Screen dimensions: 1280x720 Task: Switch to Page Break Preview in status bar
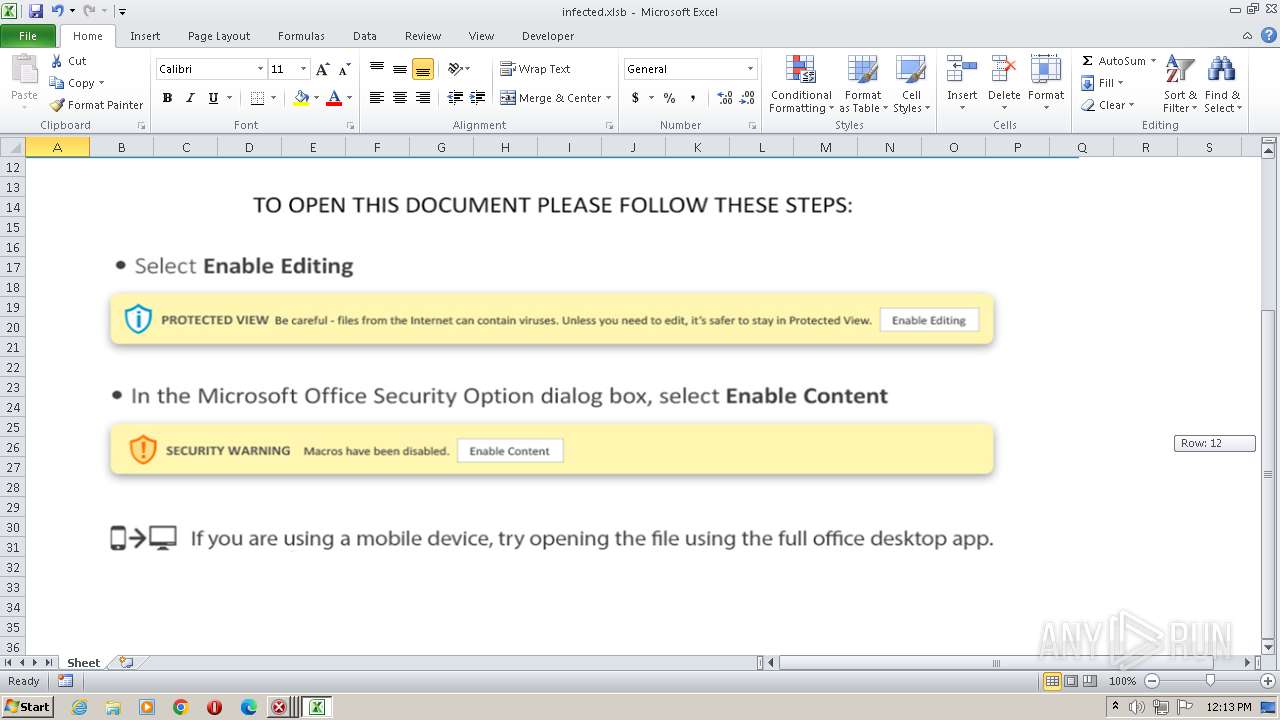(1090, 681)
